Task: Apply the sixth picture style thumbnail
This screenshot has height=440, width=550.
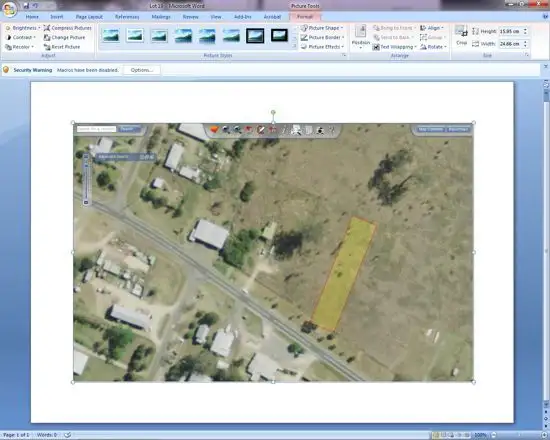Action: [231, 35]
